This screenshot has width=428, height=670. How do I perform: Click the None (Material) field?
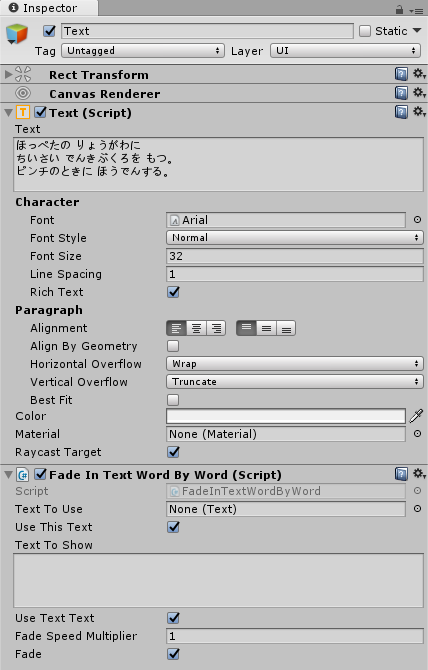coord(286,434)
